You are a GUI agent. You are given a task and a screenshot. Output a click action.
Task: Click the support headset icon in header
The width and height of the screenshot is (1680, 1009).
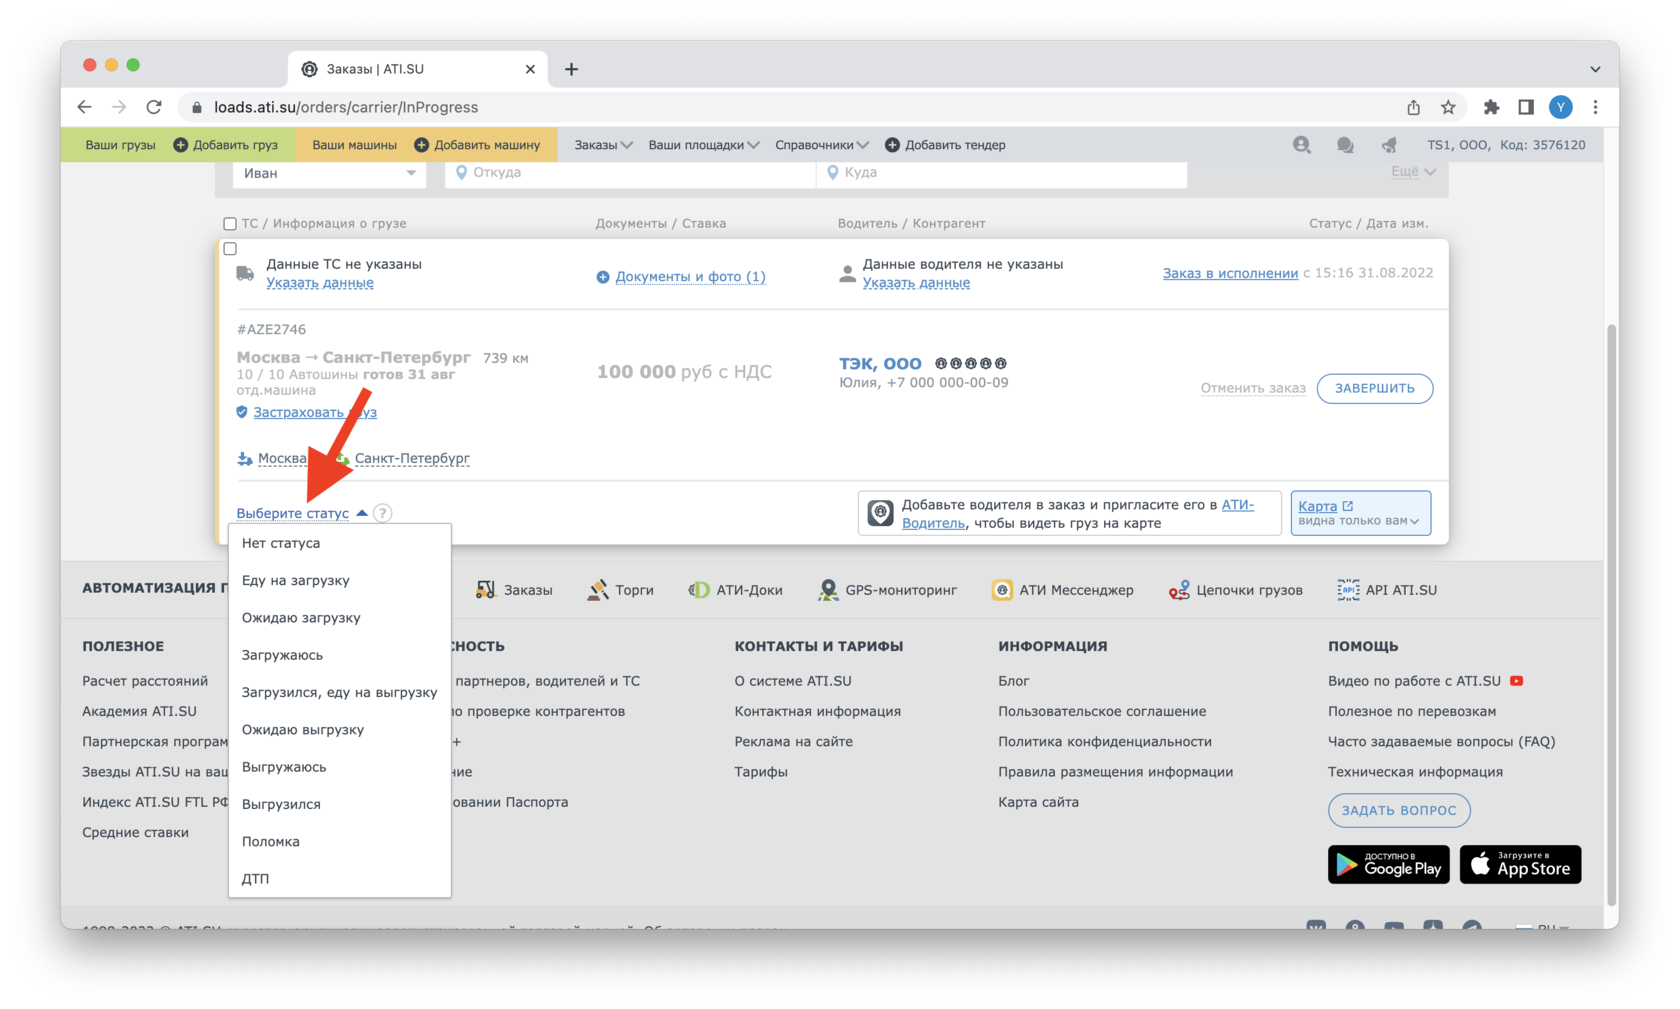[x=1301, y=145]
